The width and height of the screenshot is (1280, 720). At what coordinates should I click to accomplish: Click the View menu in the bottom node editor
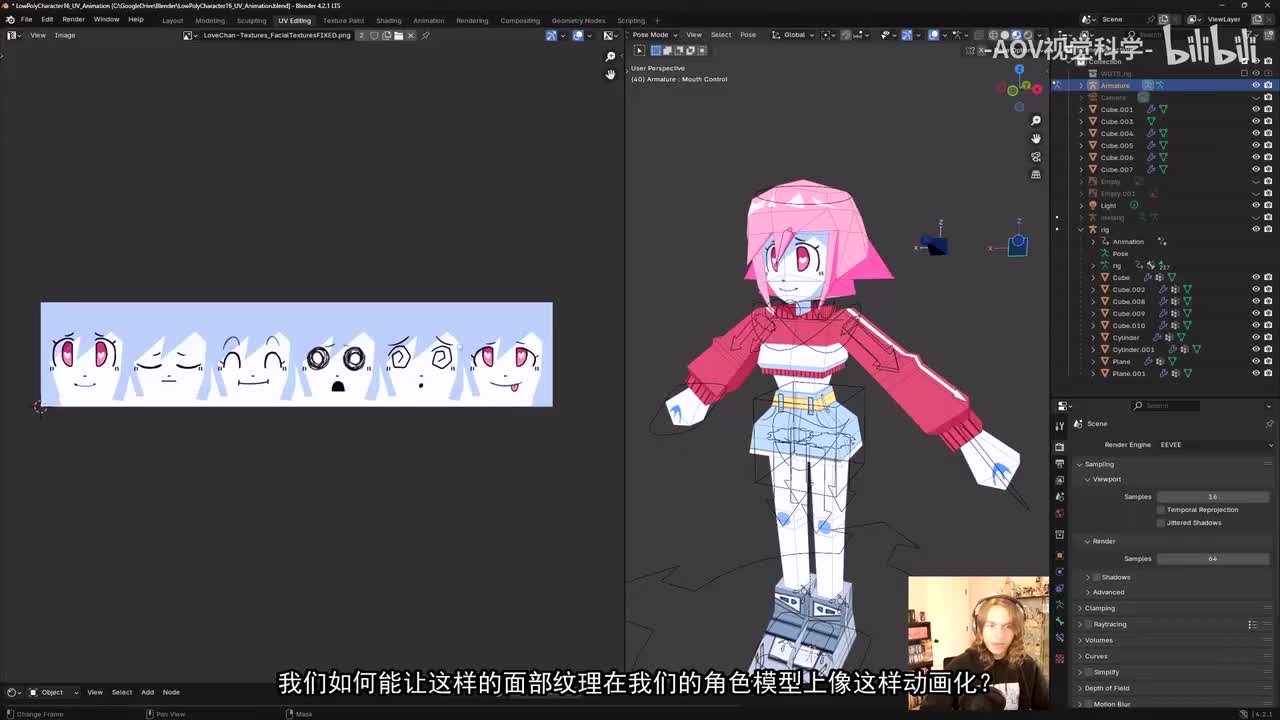click(94, 692)
